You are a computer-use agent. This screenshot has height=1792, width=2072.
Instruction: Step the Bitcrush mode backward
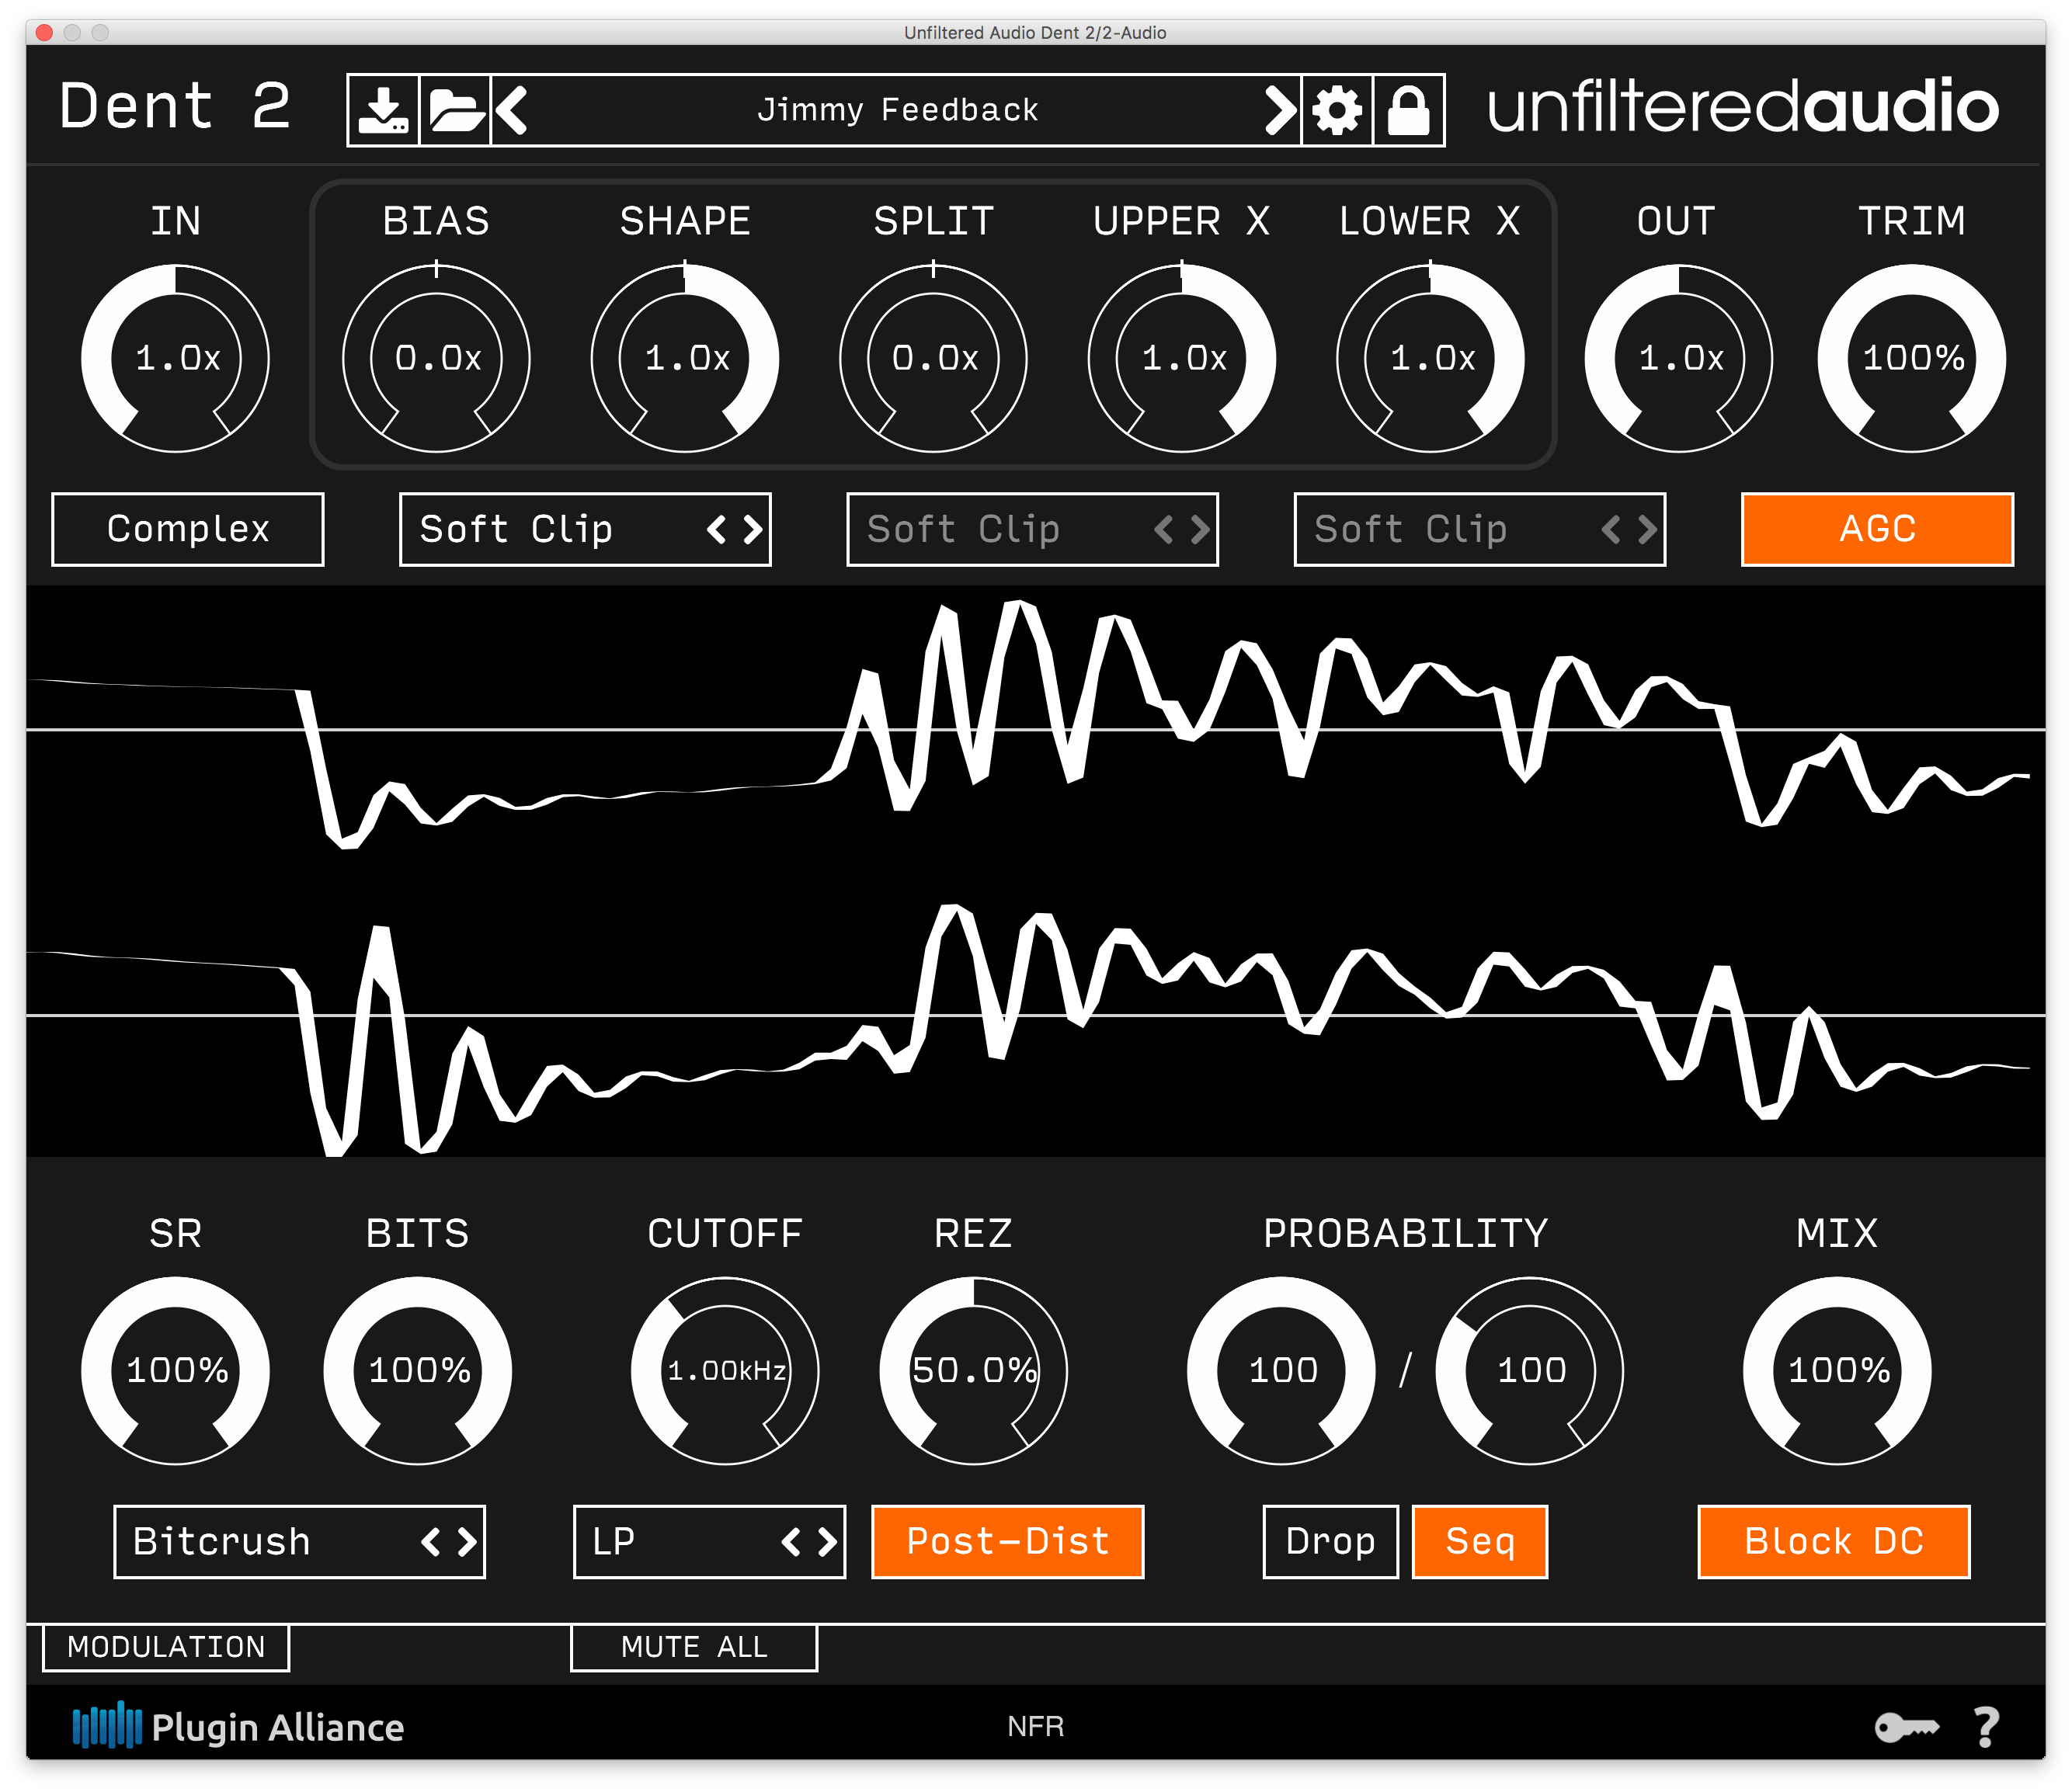pyautogui.click(x=432, y=1541)
